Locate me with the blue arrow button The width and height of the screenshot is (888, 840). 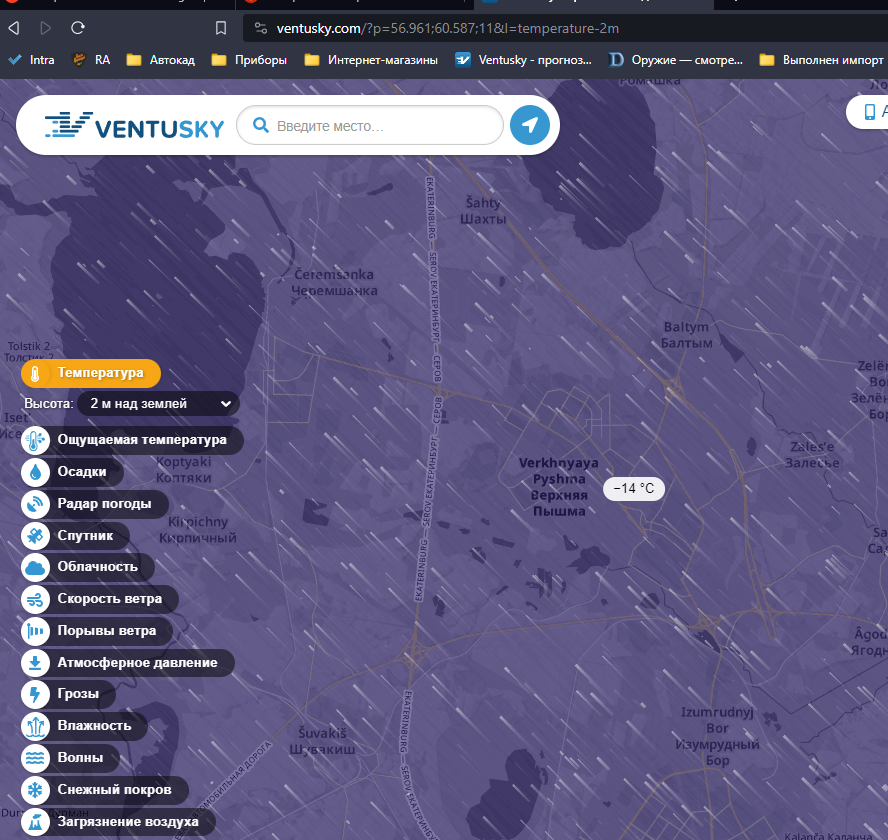point(530,125)
